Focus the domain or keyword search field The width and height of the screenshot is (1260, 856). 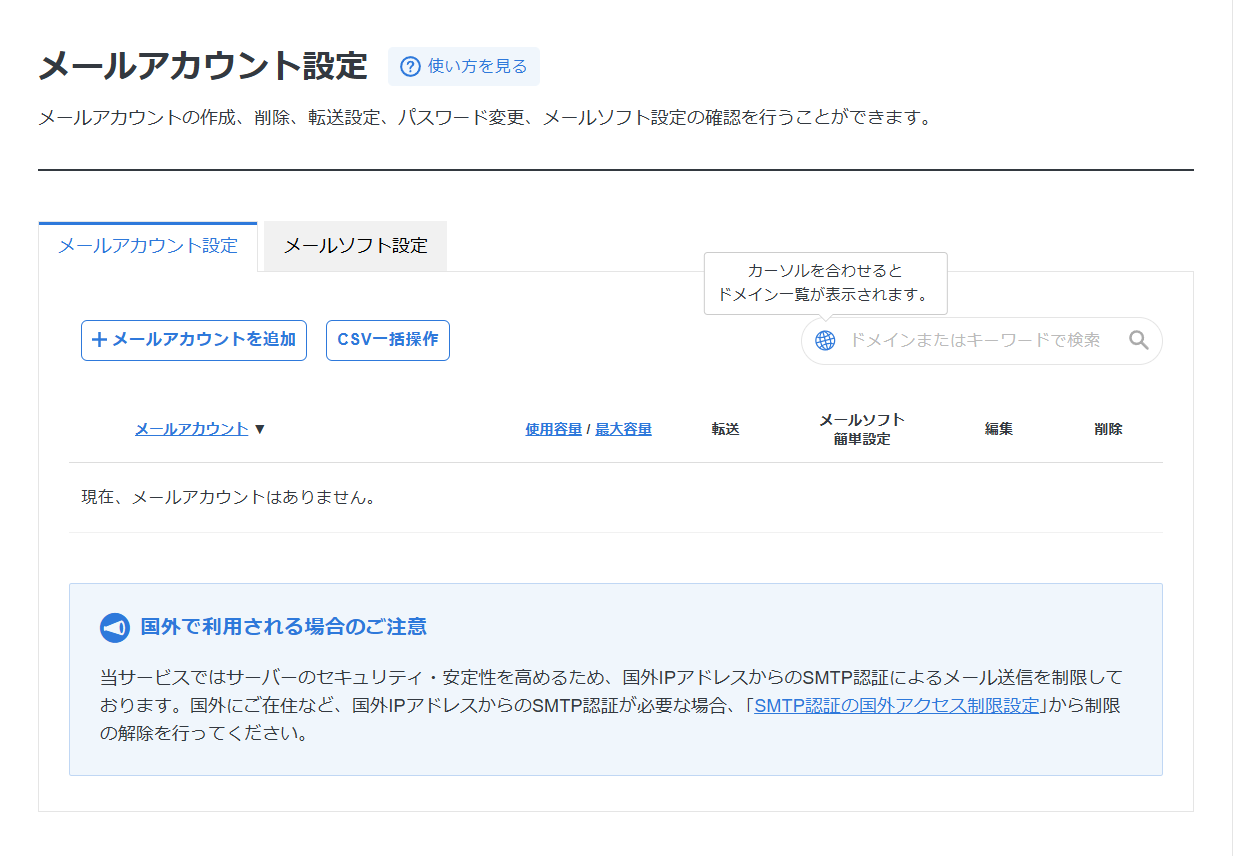coord(981,341)
